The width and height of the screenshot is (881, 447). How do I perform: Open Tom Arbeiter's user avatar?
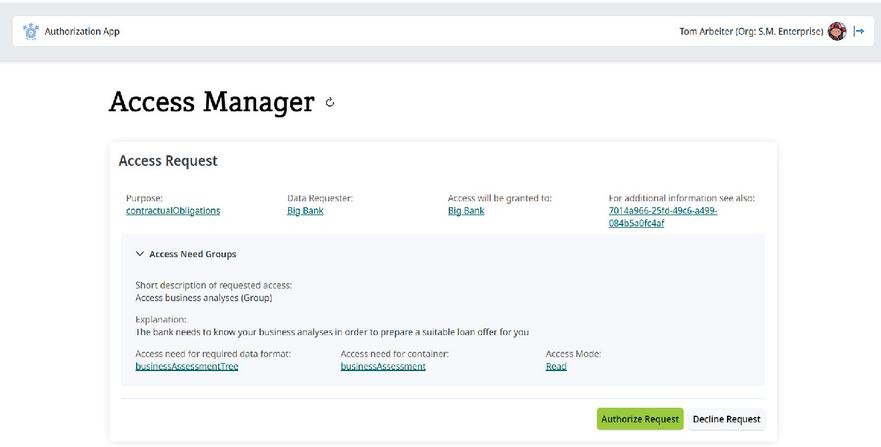click(837, 31)
